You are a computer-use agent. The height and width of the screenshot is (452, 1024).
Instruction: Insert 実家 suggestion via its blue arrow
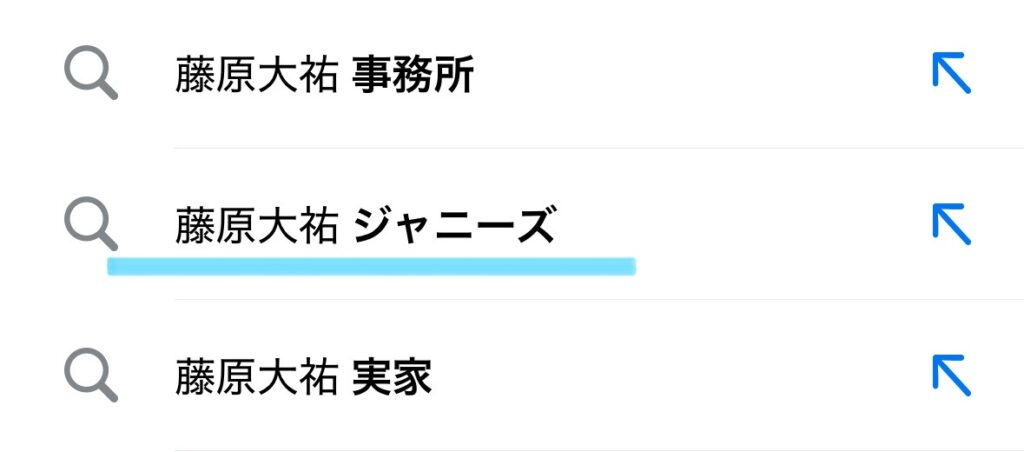click(952, 376)
